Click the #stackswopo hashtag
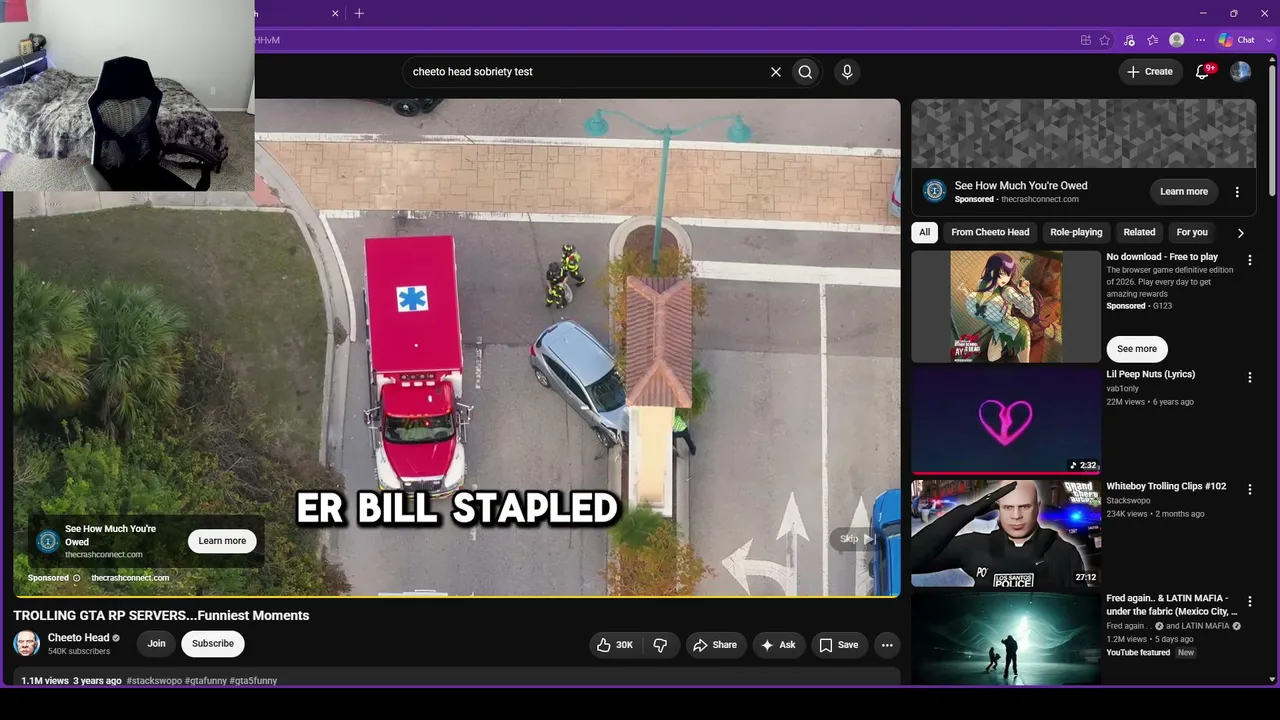The height and width of the screenshot is (720, 1280). [154, 681]
